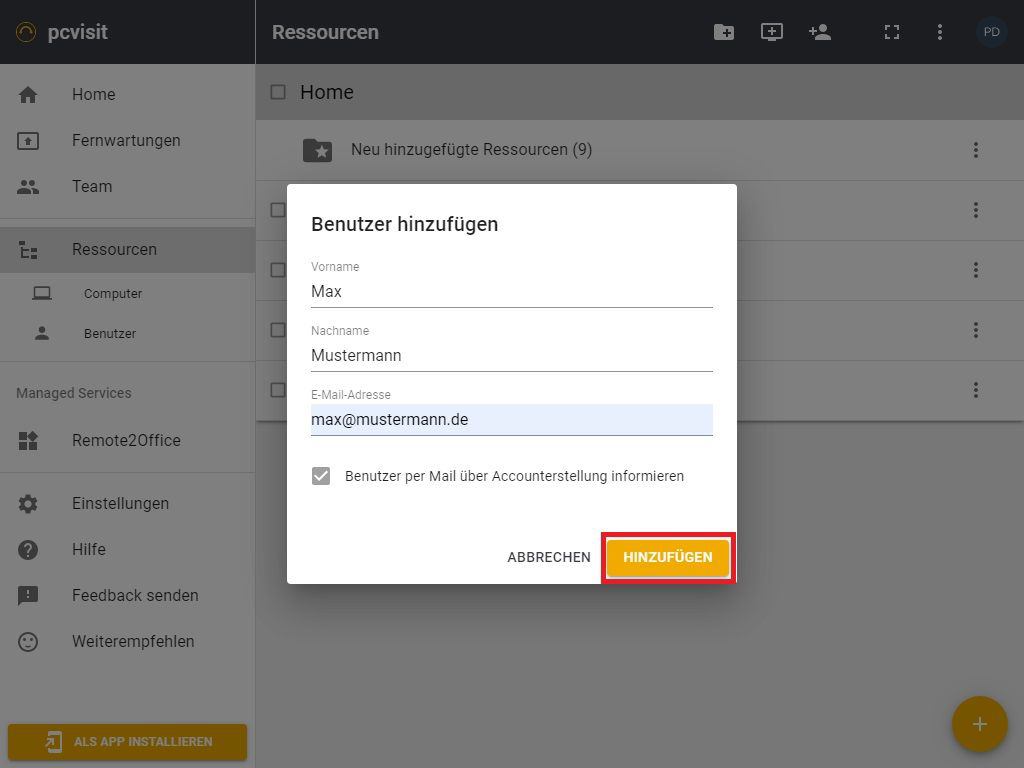Tick the Home select-all checkbox
This screenshot has width=1024, height=768.
pyautogui.click(x=278, y=92)
